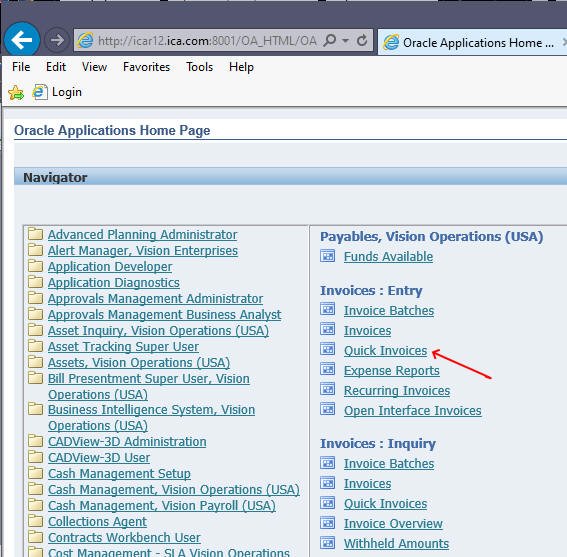Screen dimensions: 567x557
Task: Open the address bar dropdown arrow
Action: click(x=346, y=41)
